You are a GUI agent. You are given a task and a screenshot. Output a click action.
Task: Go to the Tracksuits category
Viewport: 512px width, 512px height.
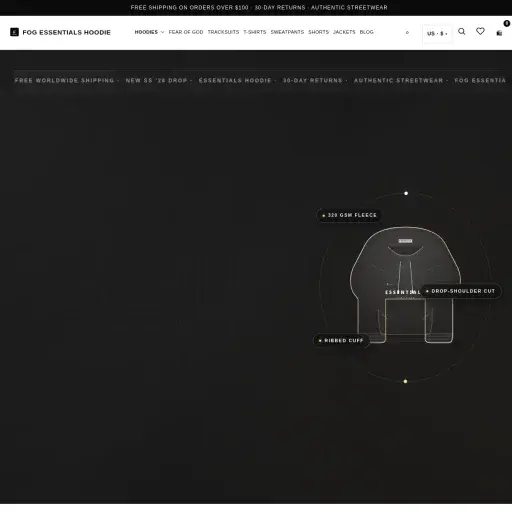coord(223,32)
